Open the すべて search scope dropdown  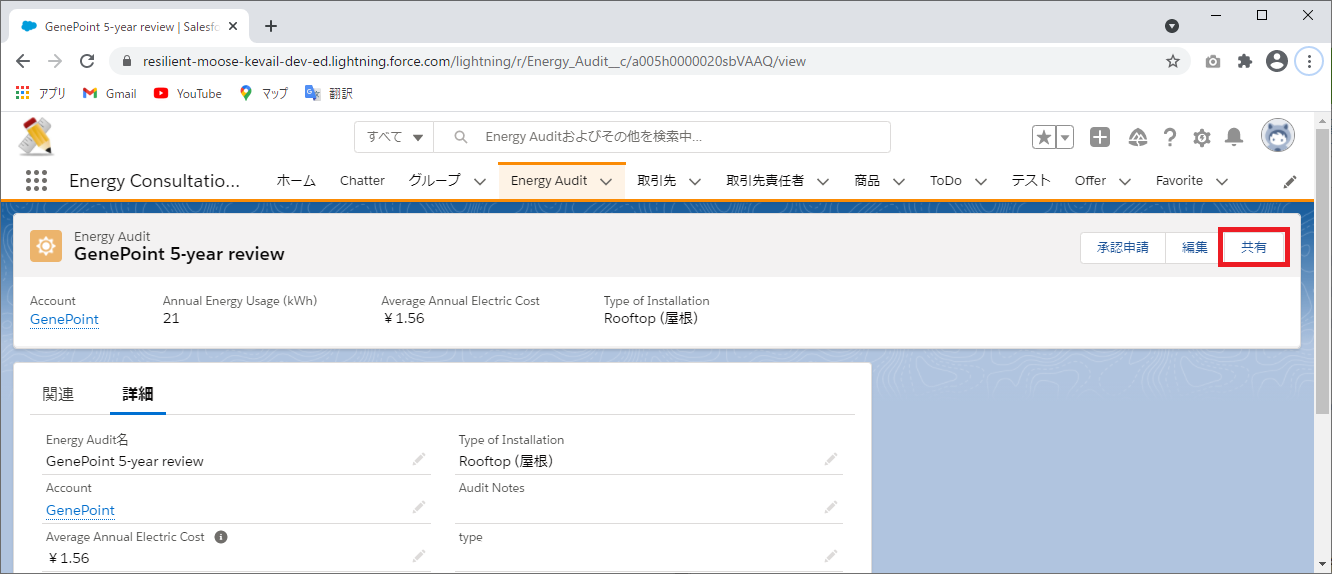[395, 137]
